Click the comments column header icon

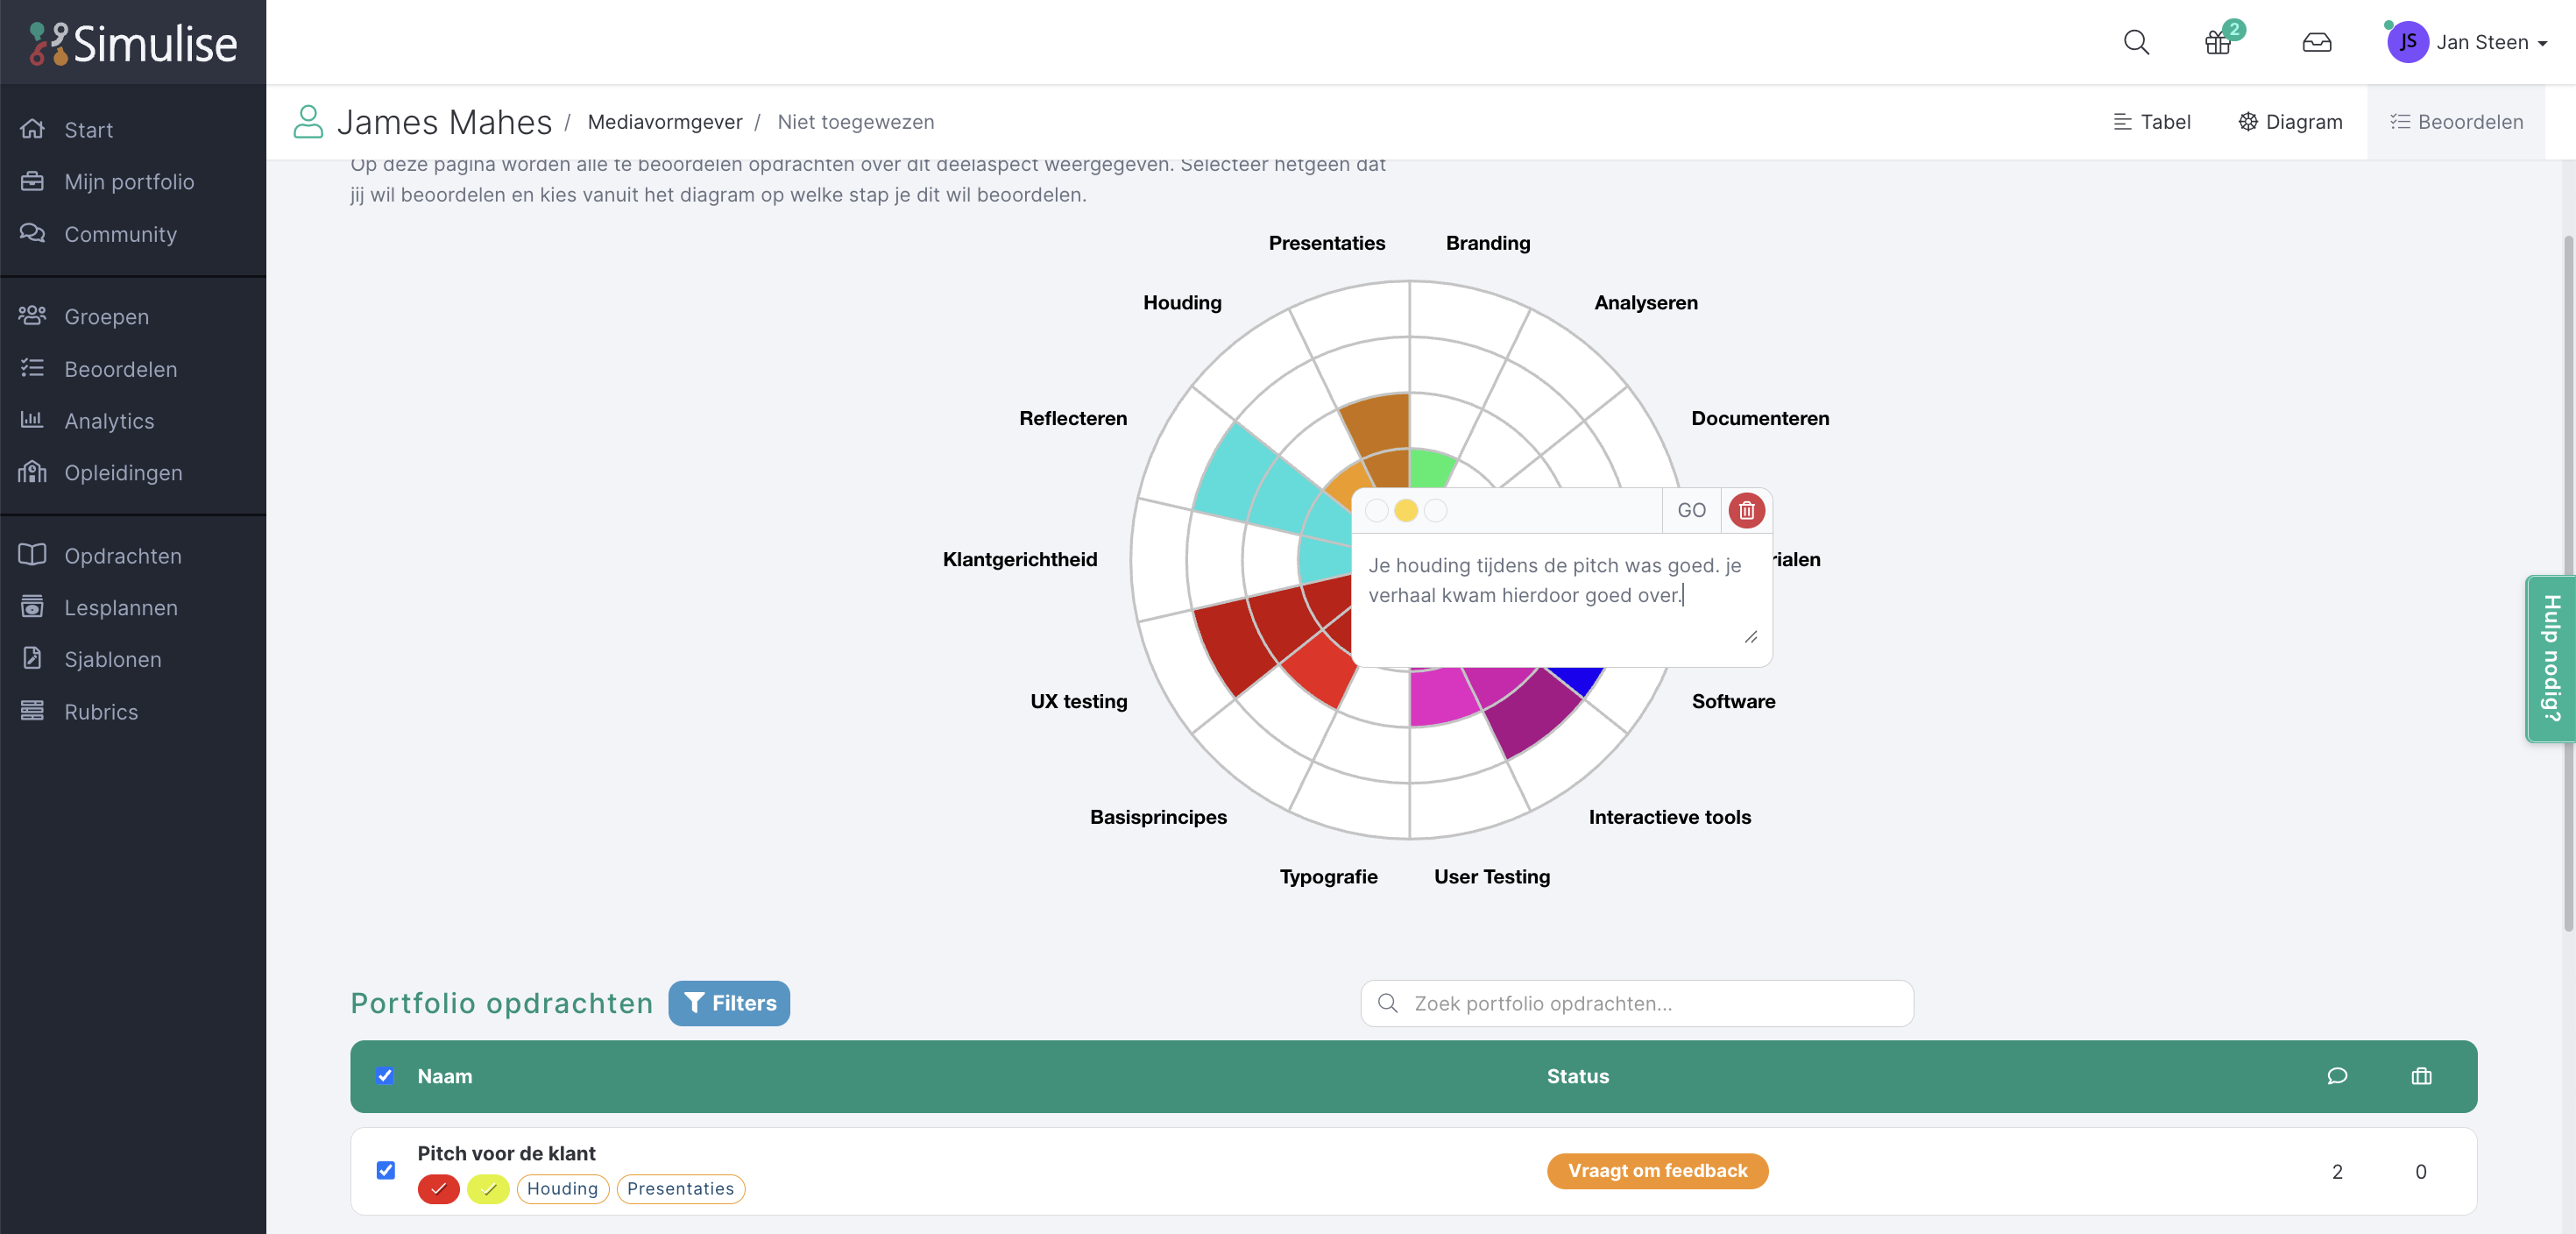click(2337, 1076)
